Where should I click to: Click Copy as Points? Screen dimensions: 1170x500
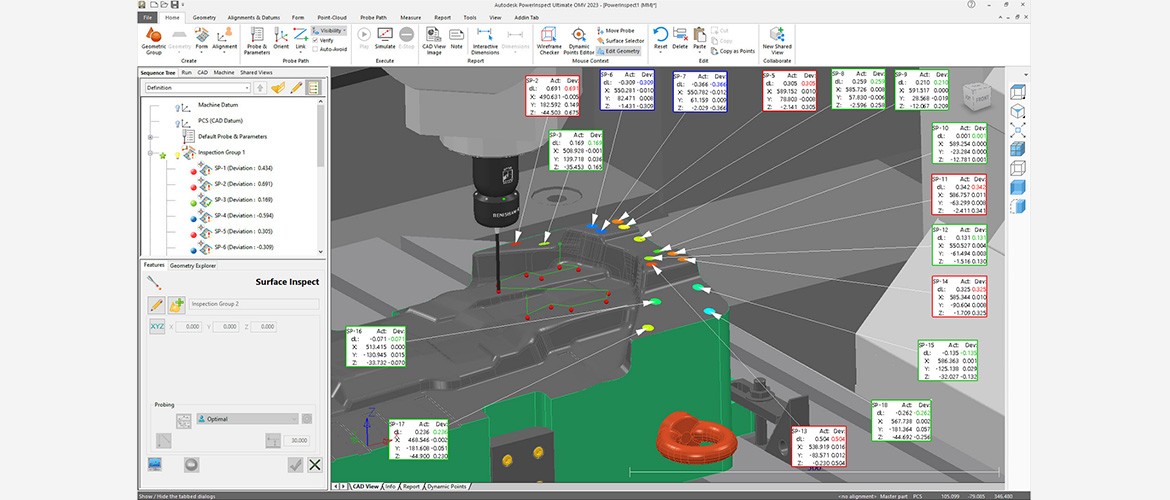[x=733, y=51]
